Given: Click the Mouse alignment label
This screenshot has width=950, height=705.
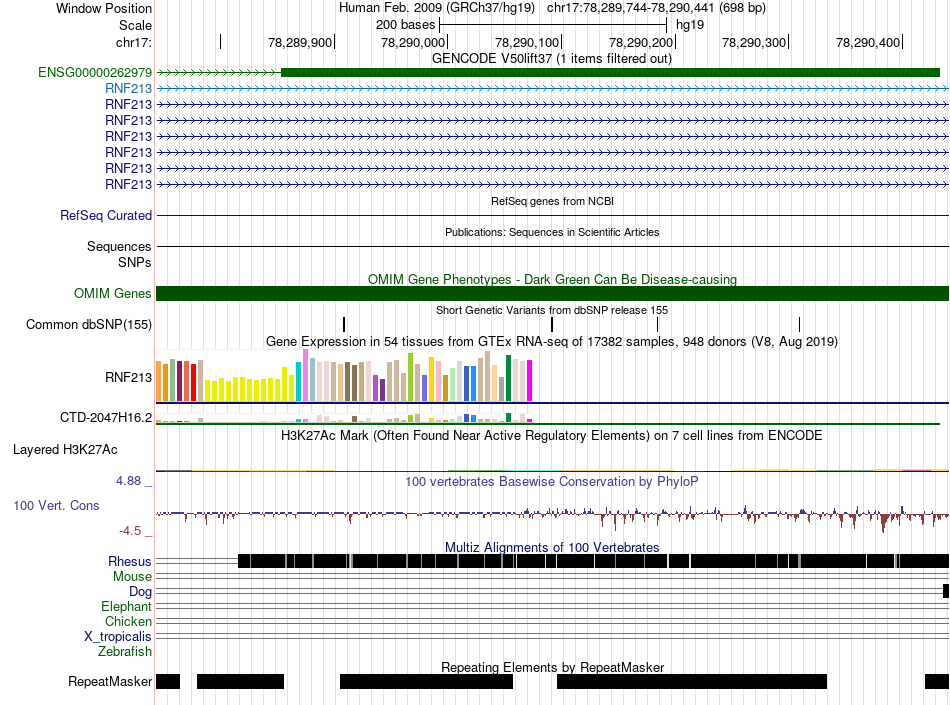Looking at the screenshot, I should 132,577.
